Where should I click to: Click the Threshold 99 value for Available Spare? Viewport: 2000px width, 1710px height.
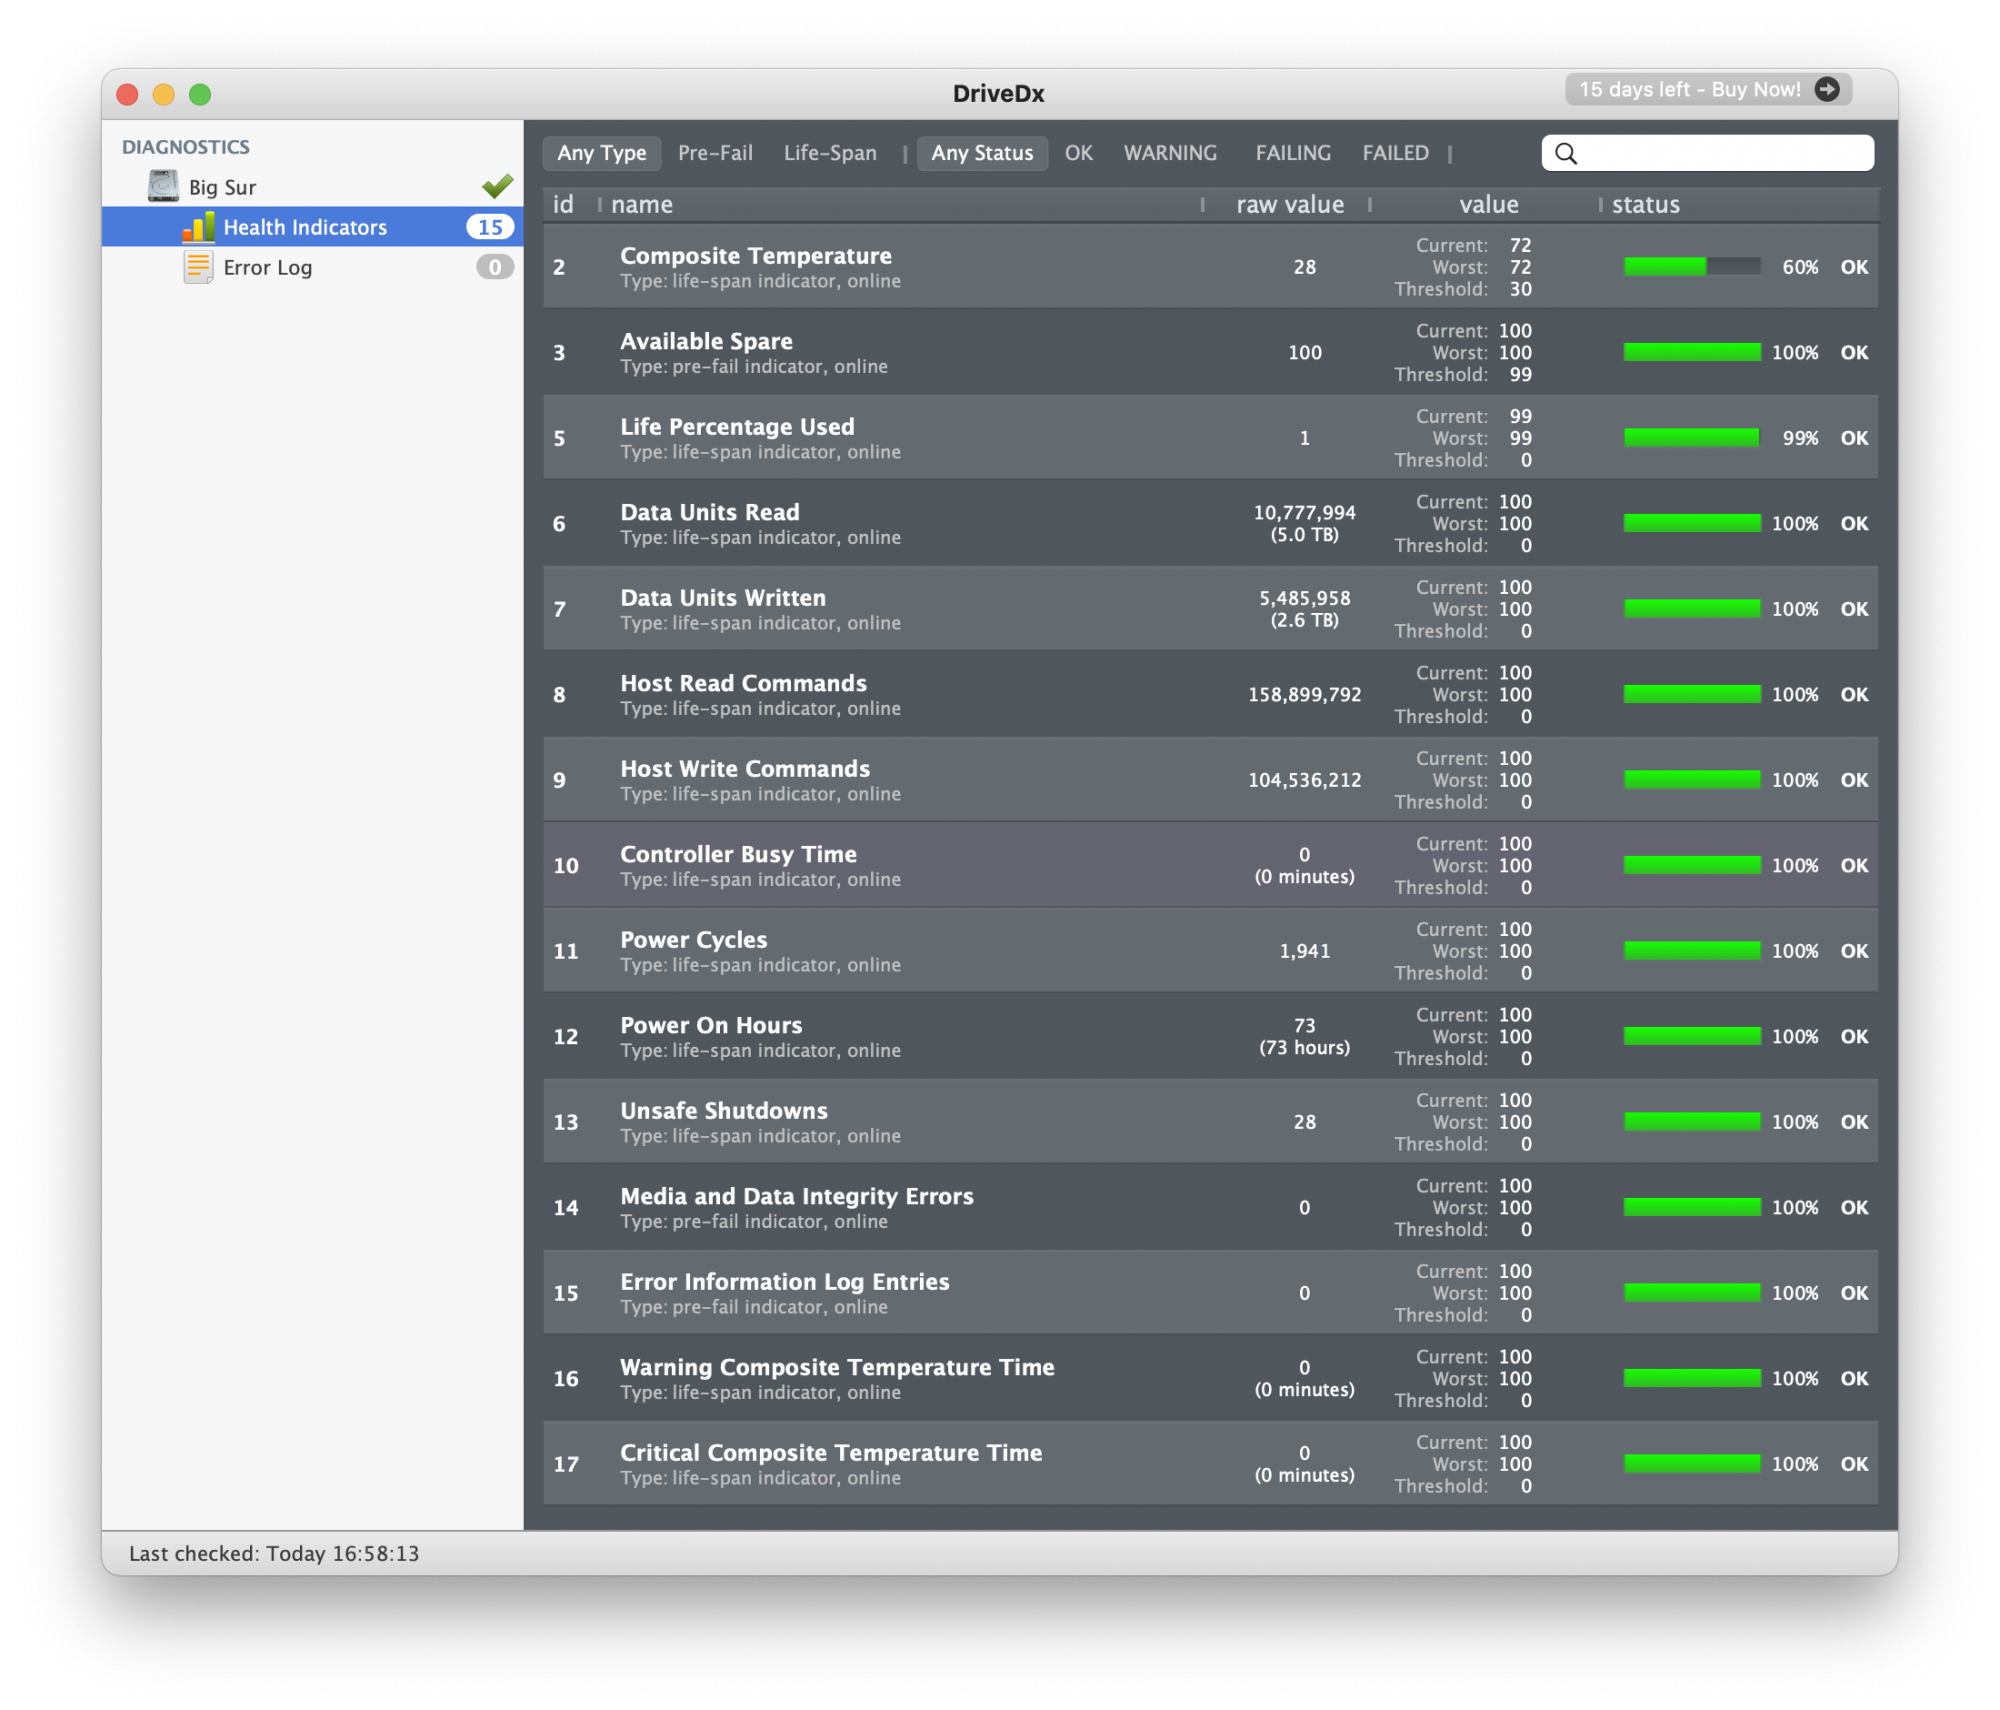1520,374
